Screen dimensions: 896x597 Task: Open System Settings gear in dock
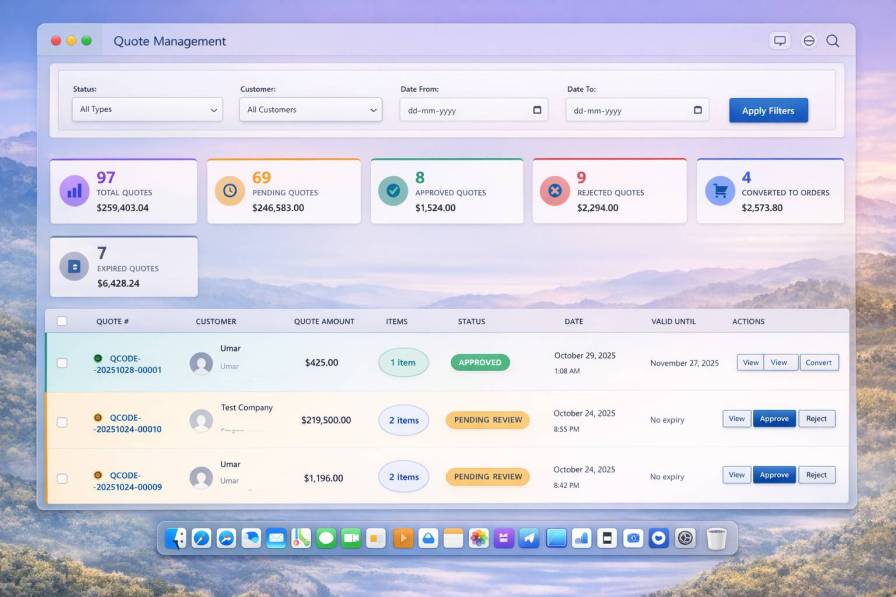tap(685, 538)
